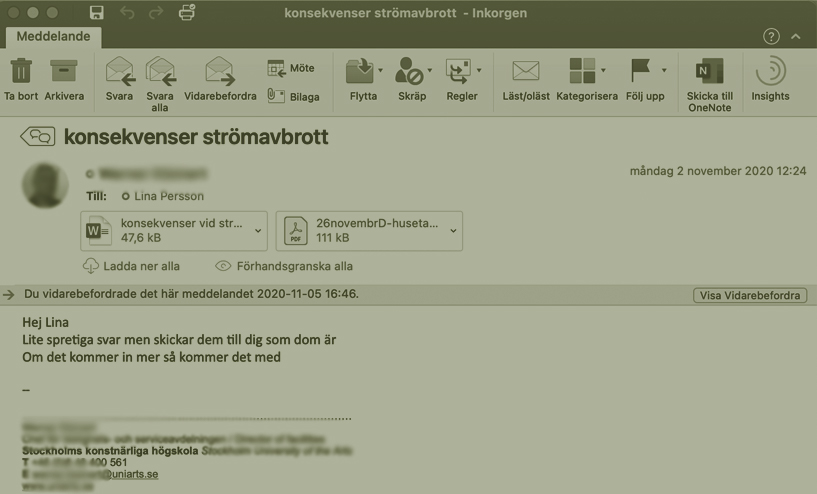
Task: Toggle the Följ upp flag
Action: [640, 71]
